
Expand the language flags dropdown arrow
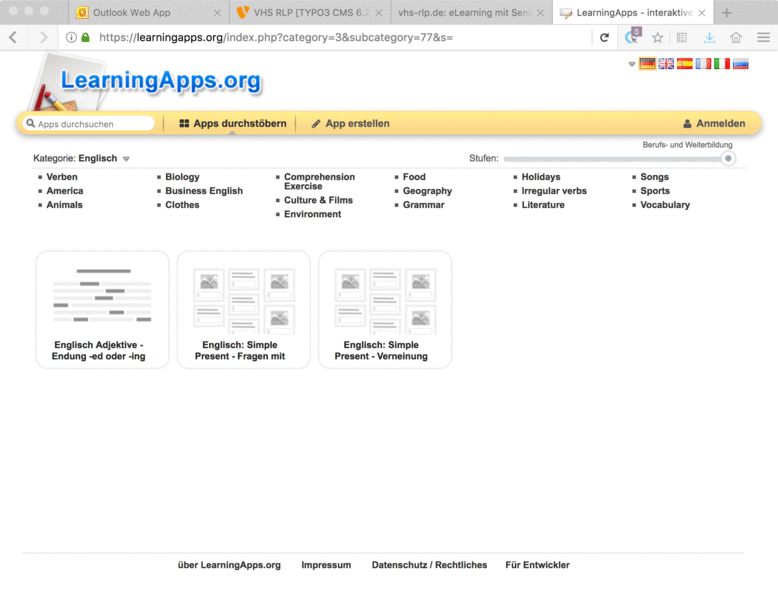[632, 64]
